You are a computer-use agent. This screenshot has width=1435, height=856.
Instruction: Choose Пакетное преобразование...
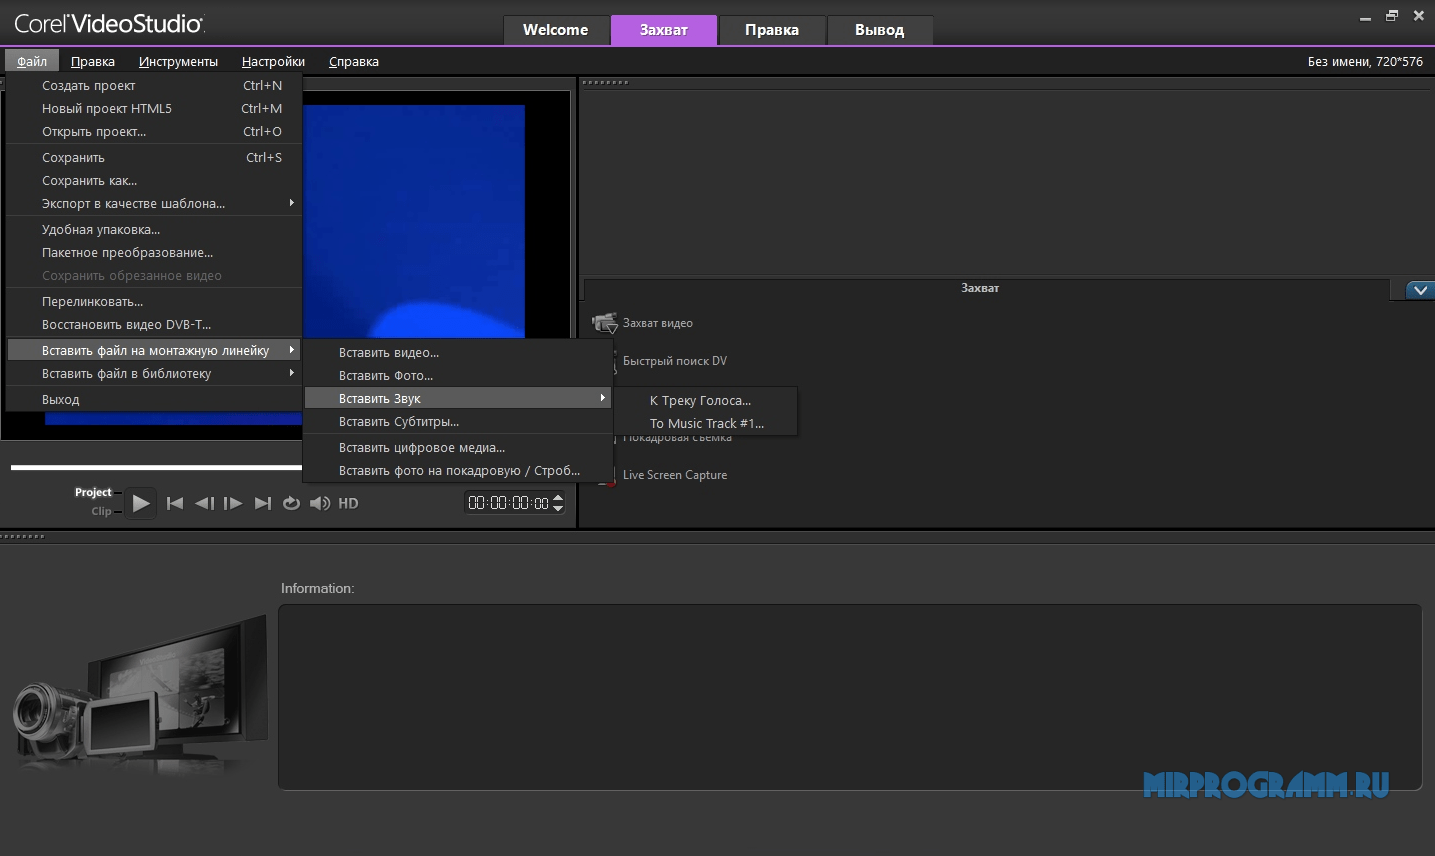point(154,252)
